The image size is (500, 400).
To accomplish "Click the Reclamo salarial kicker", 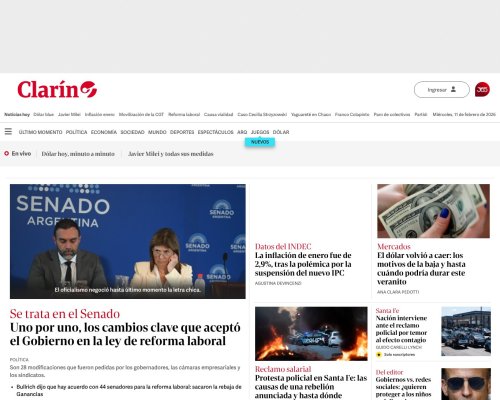I will pyautogui.click(x=283, y=369).
